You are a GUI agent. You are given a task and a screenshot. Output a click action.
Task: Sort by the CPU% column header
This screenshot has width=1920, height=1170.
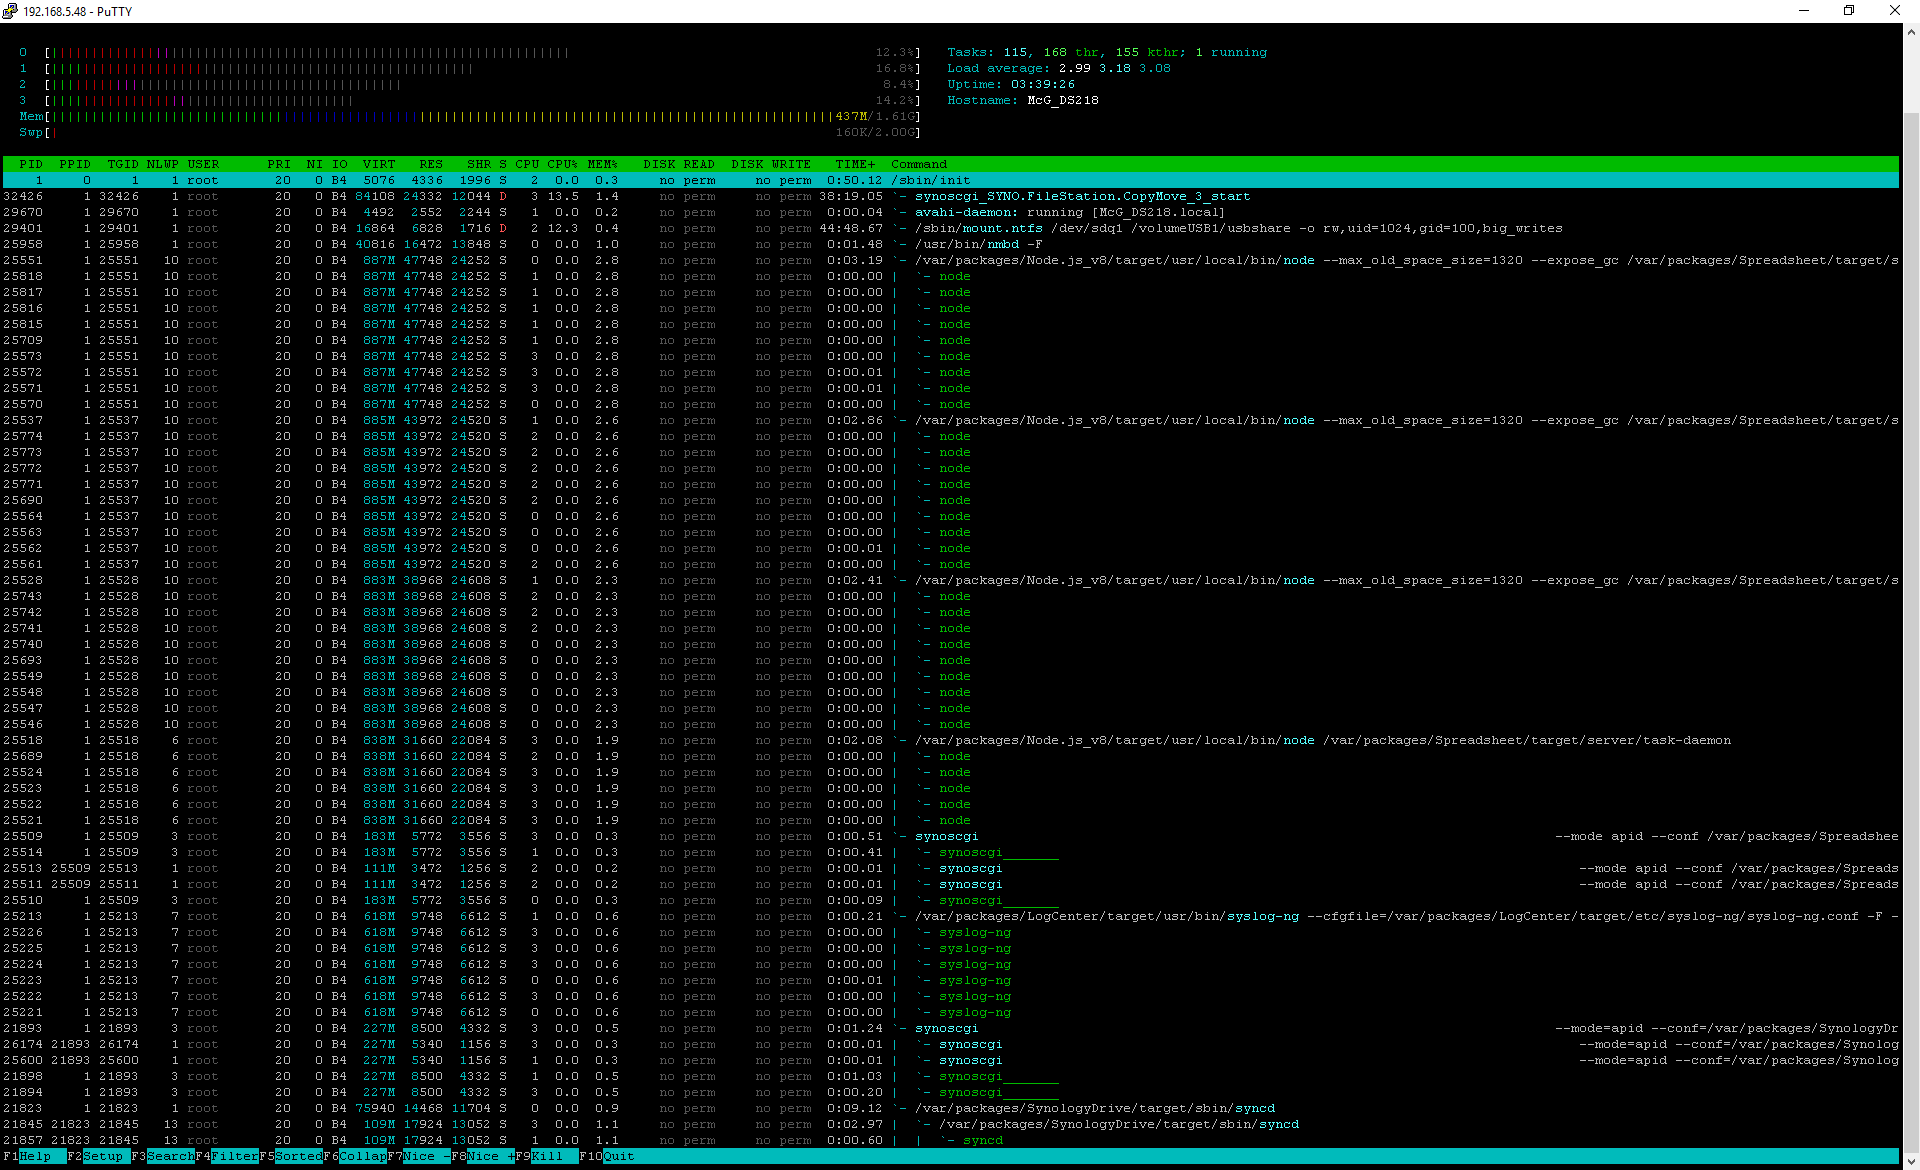(x=562, y=164)
